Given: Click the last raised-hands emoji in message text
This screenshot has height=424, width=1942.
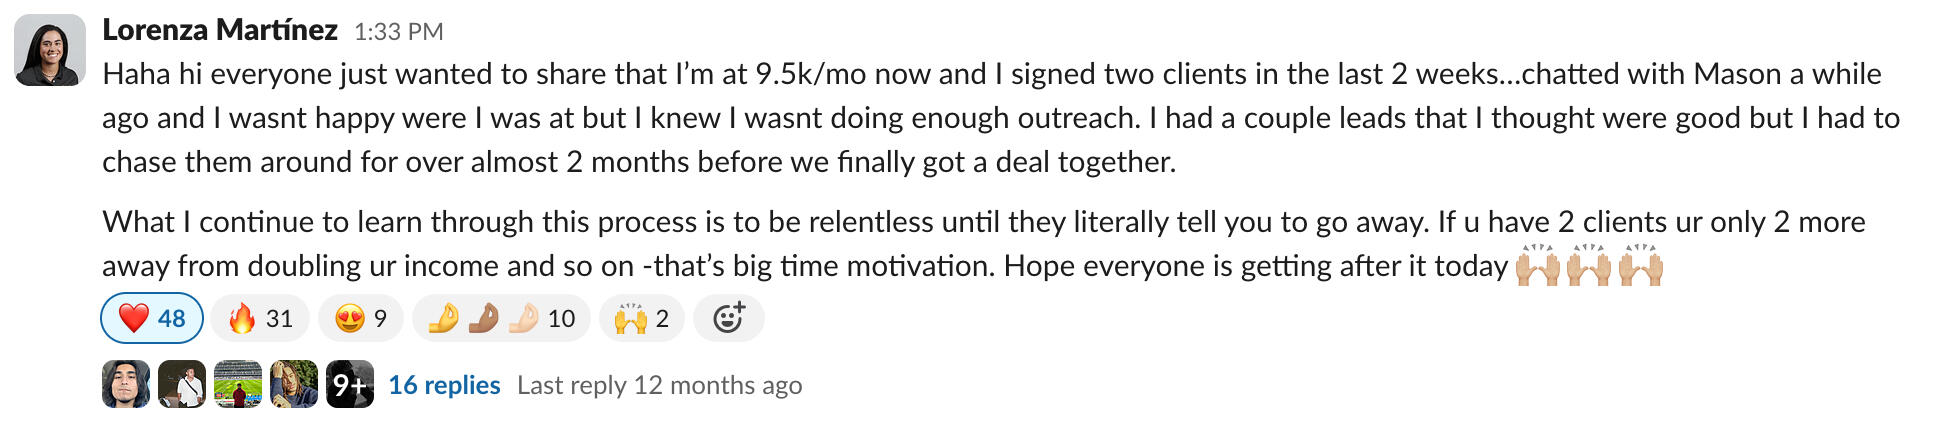Looking at the screenshot, I should pos(1641,267).
